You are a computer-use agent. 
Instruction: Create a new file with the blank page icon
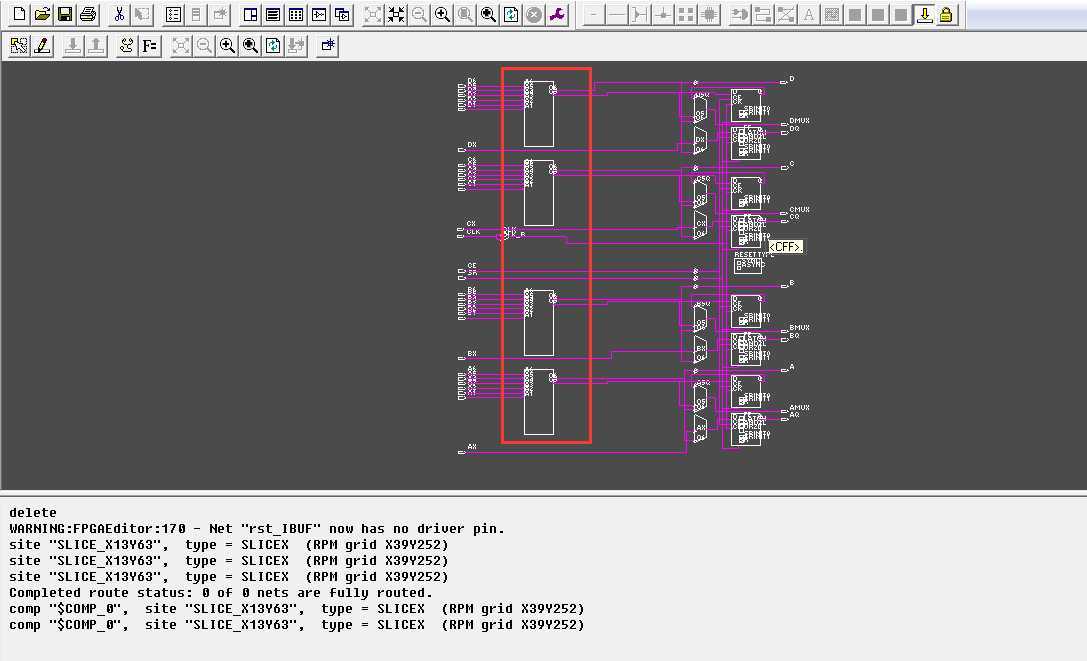click(19, 14)
